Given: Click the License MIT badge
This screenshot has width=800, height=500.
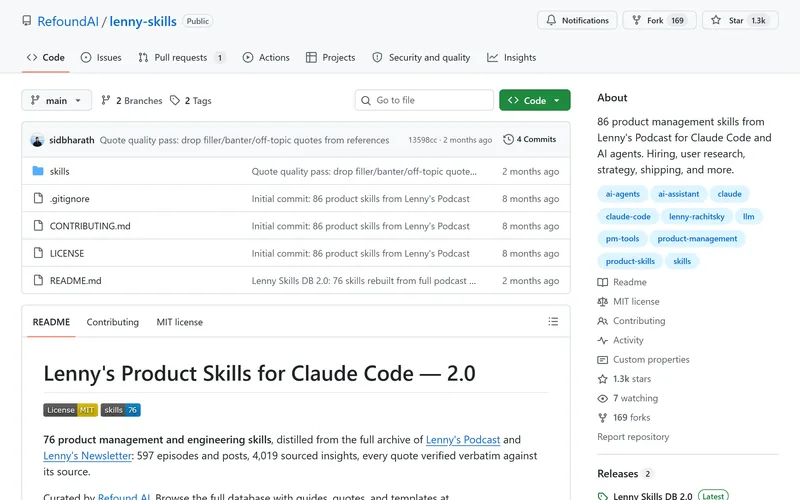Looking at the screenshot, I should (70, 410).
